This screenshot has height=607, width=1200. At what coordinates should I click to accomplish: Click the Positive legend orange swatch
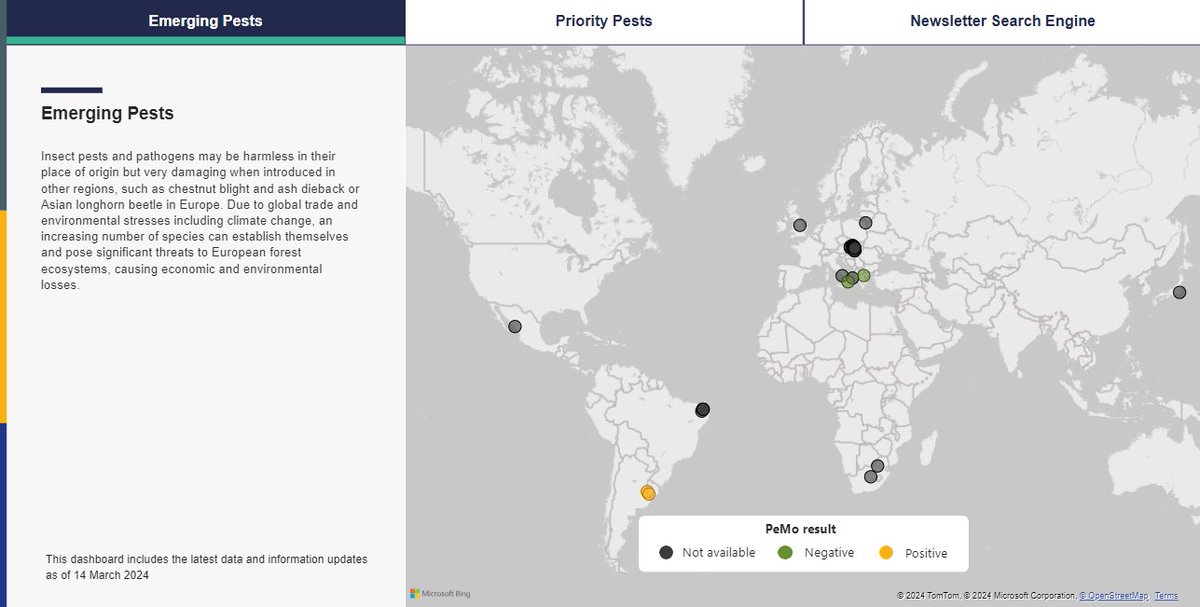(x=885, y=552)
